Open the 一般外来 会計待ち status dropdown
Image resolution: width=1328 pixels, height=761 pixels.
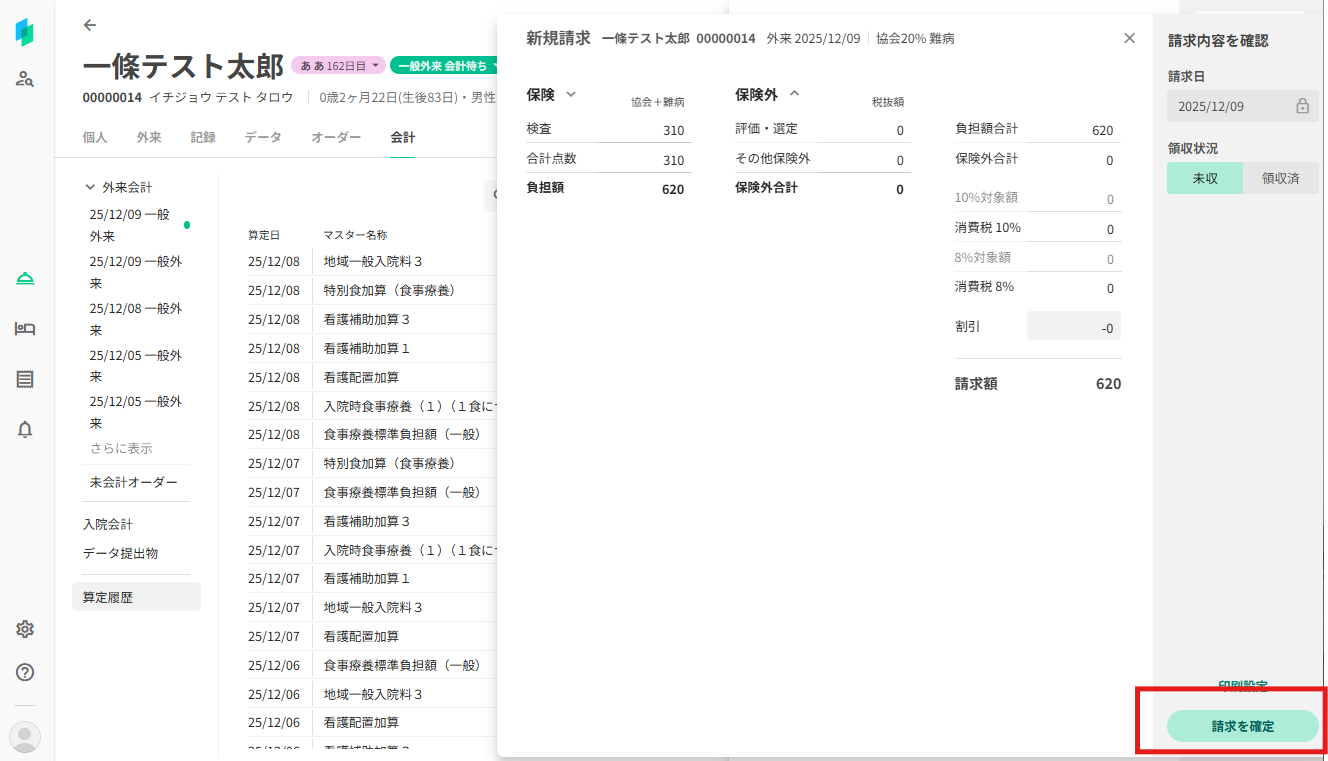446,66
